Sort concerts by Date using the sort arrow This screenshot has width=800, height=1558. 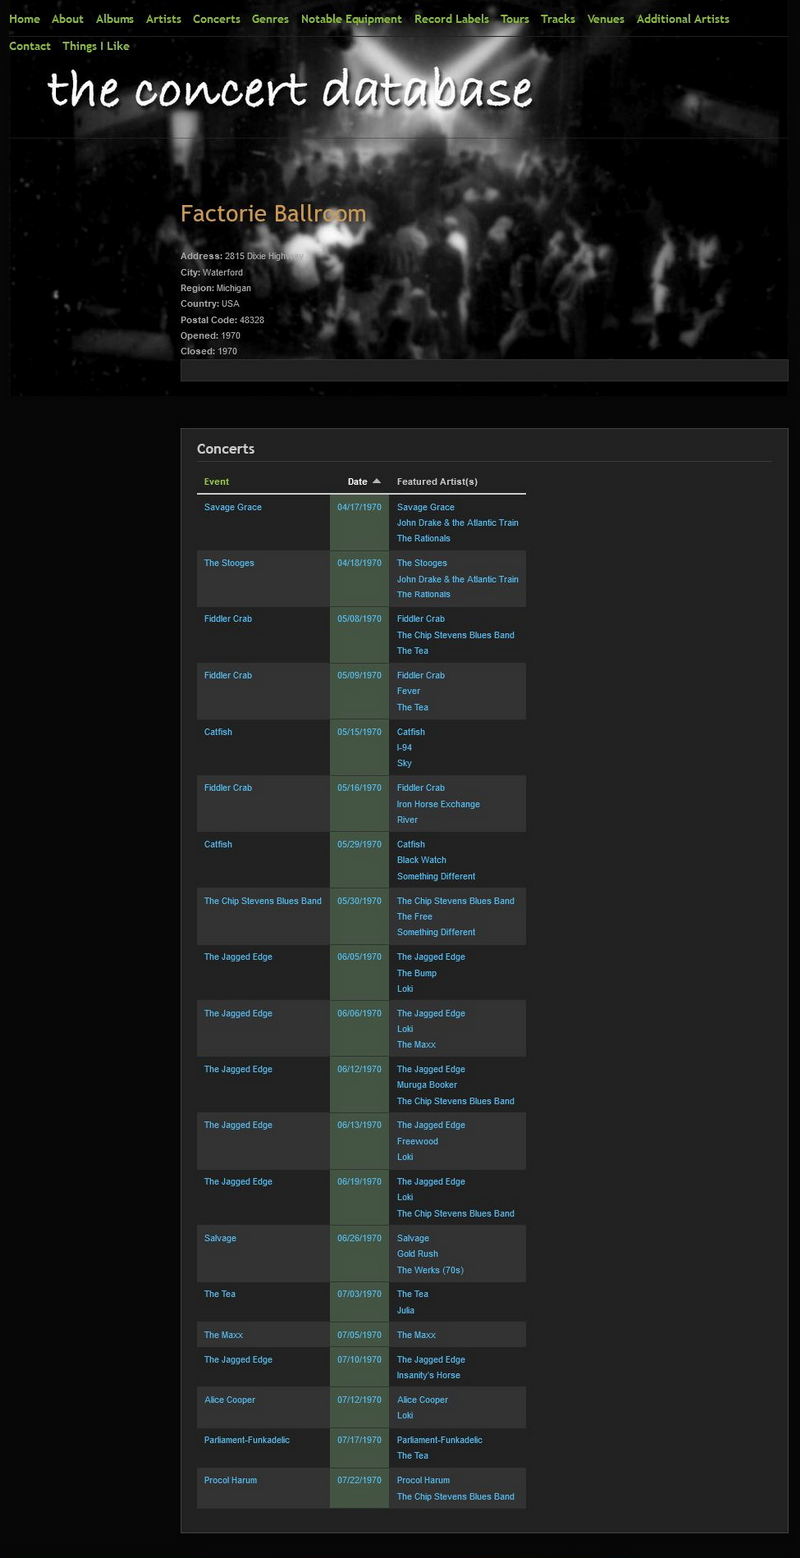377,480
